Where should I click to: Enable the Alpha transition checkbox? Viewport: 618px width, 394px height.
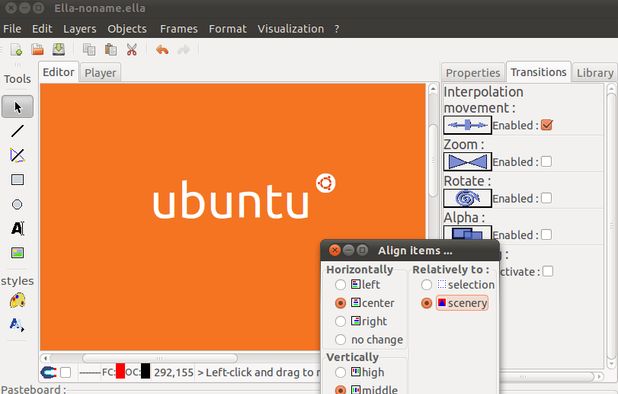click(x=546, y=235)
